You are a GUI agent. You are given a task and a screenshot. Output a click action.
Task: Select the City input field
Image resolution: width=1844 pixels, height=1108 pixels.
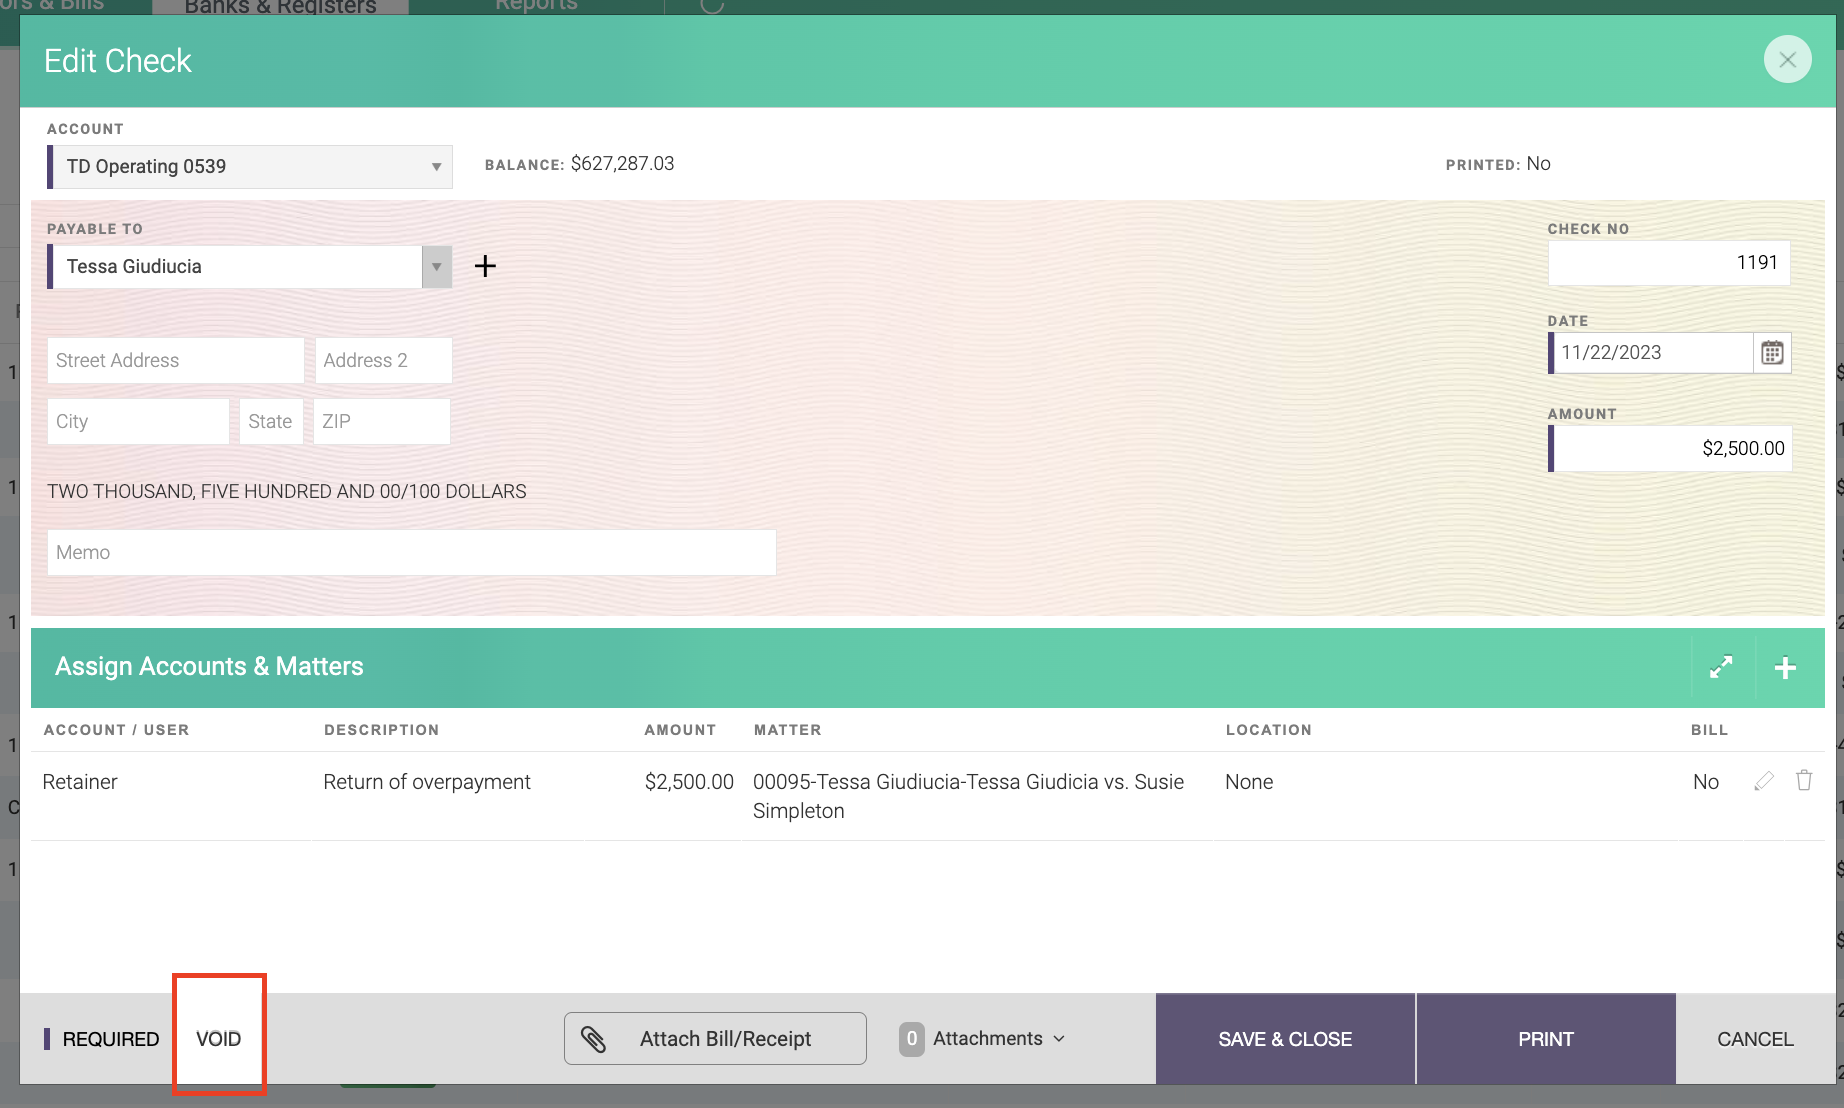pyautogui.click(x=138, y=421)
